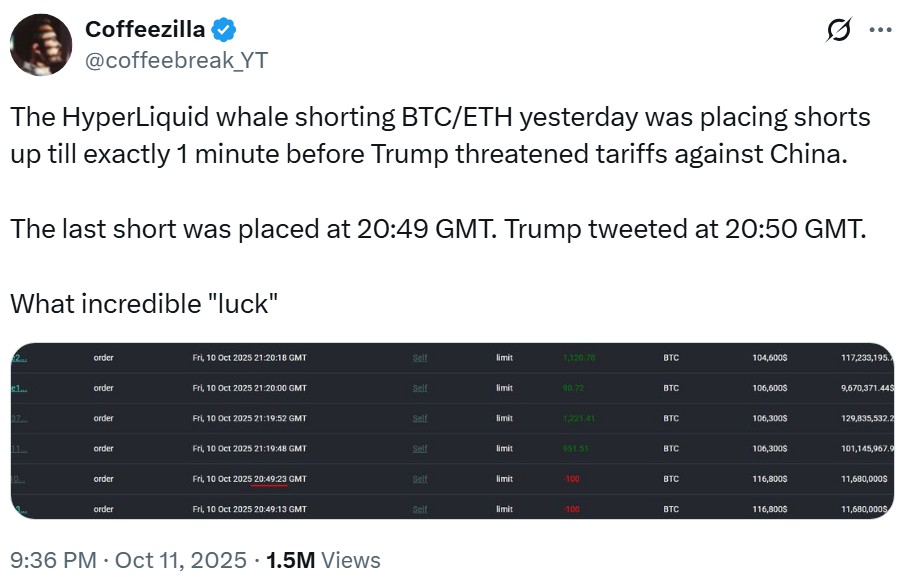
Task: Click the Self link in the 21:20:18 row
Action: pos(420,358)
